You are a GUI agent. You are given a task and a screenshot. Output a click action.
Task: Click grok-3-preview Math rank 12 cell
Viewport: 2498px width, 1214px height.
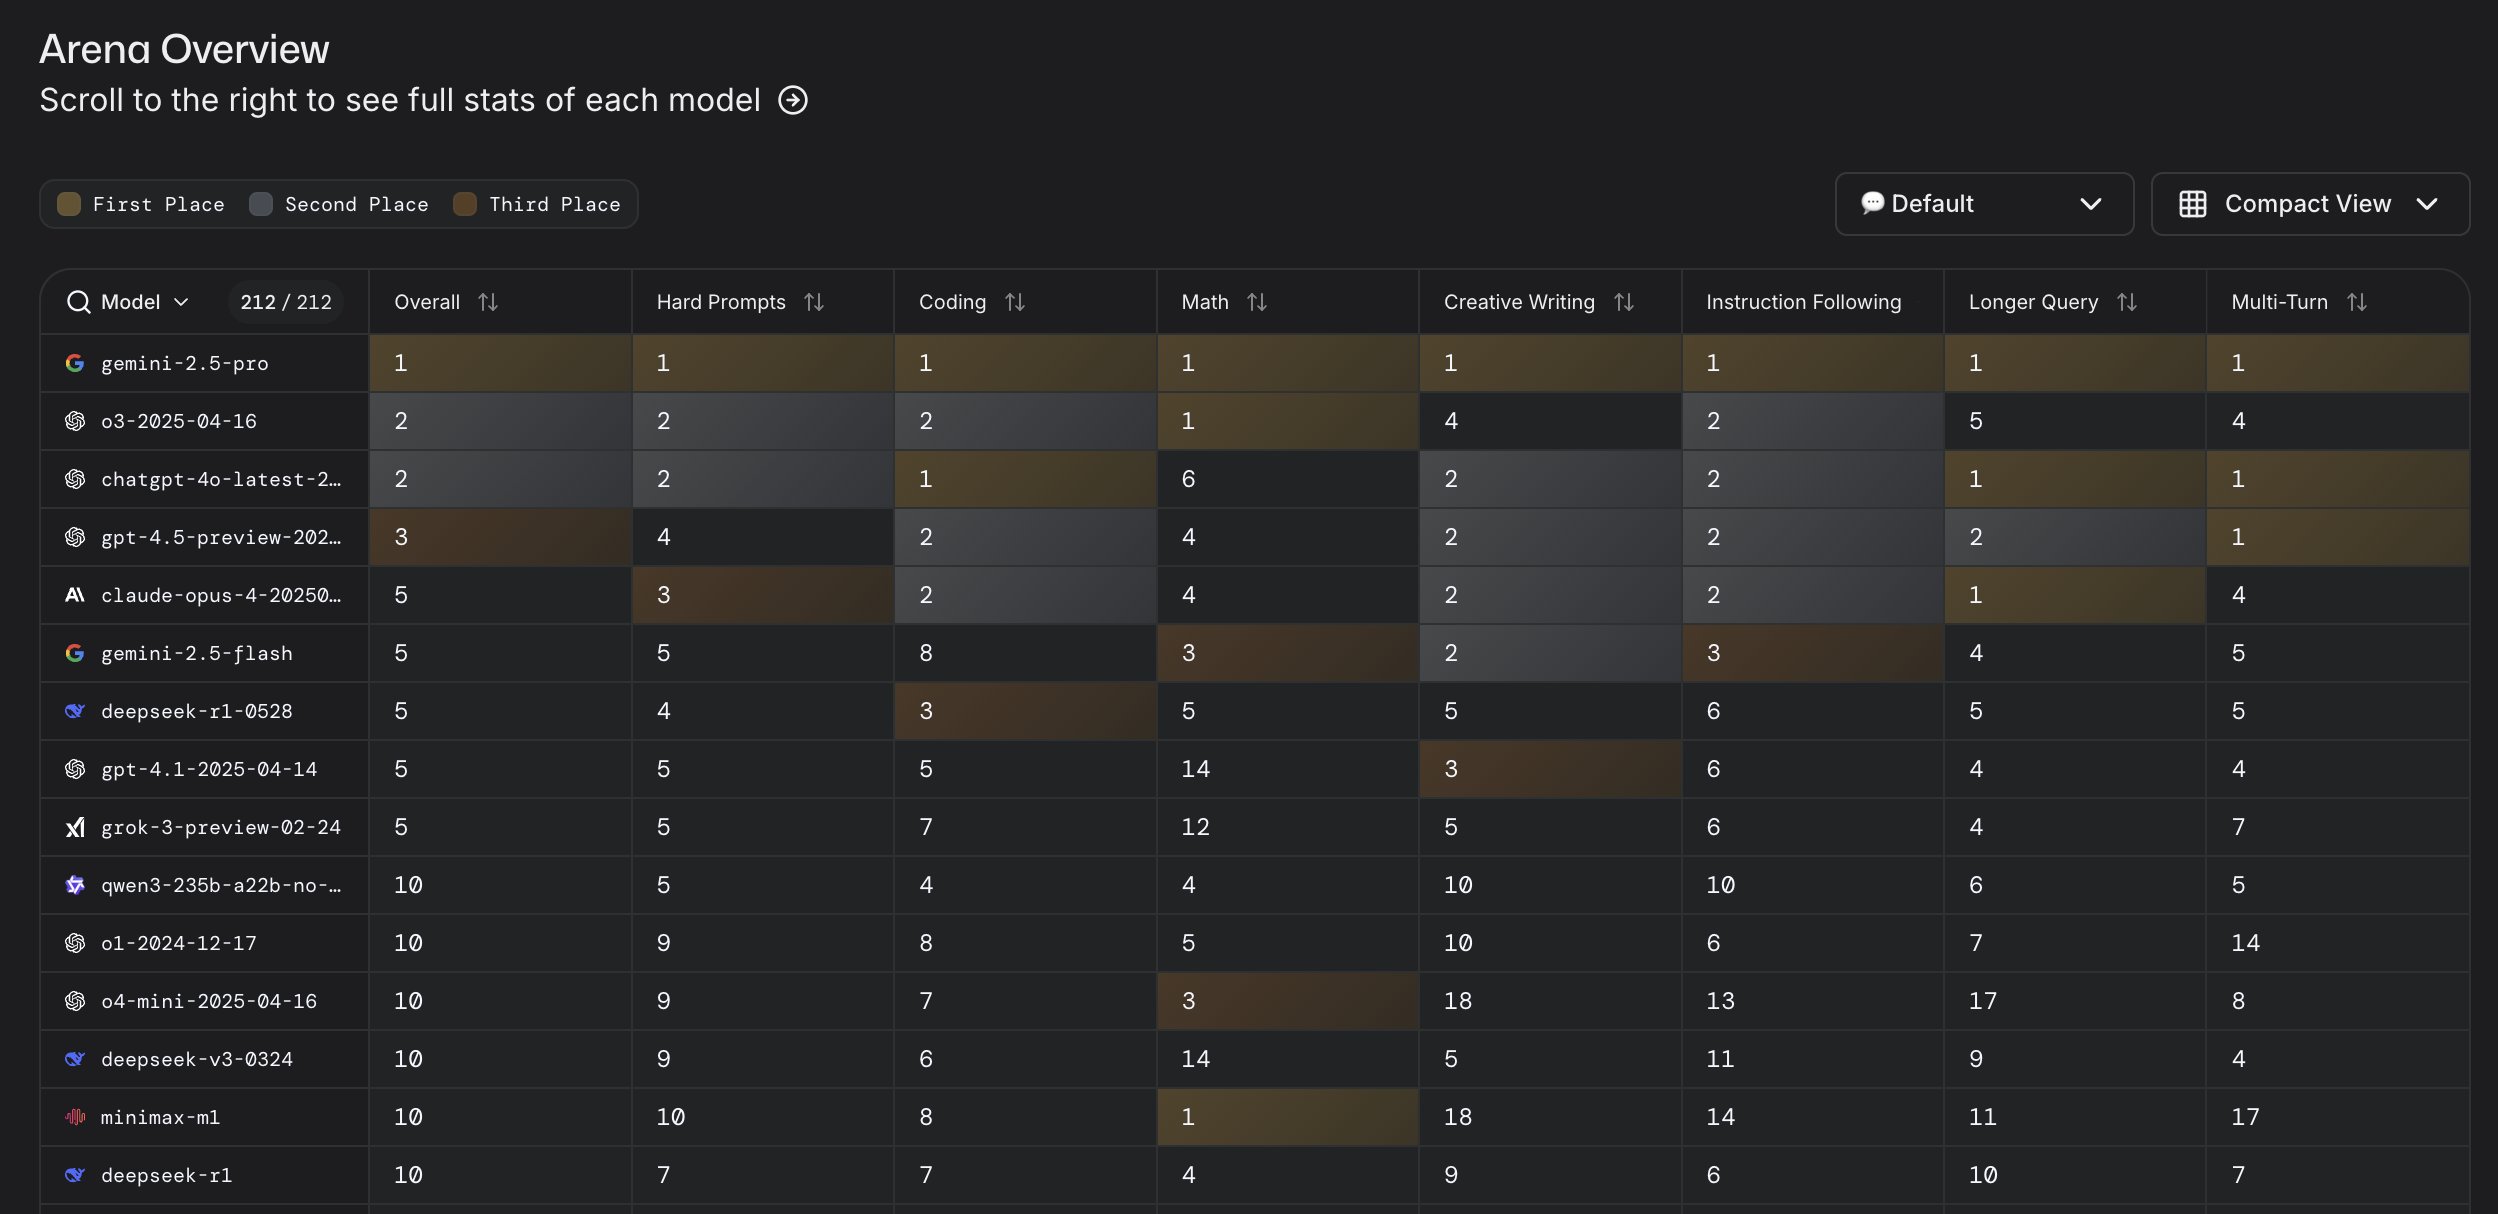coord(1288,827)
